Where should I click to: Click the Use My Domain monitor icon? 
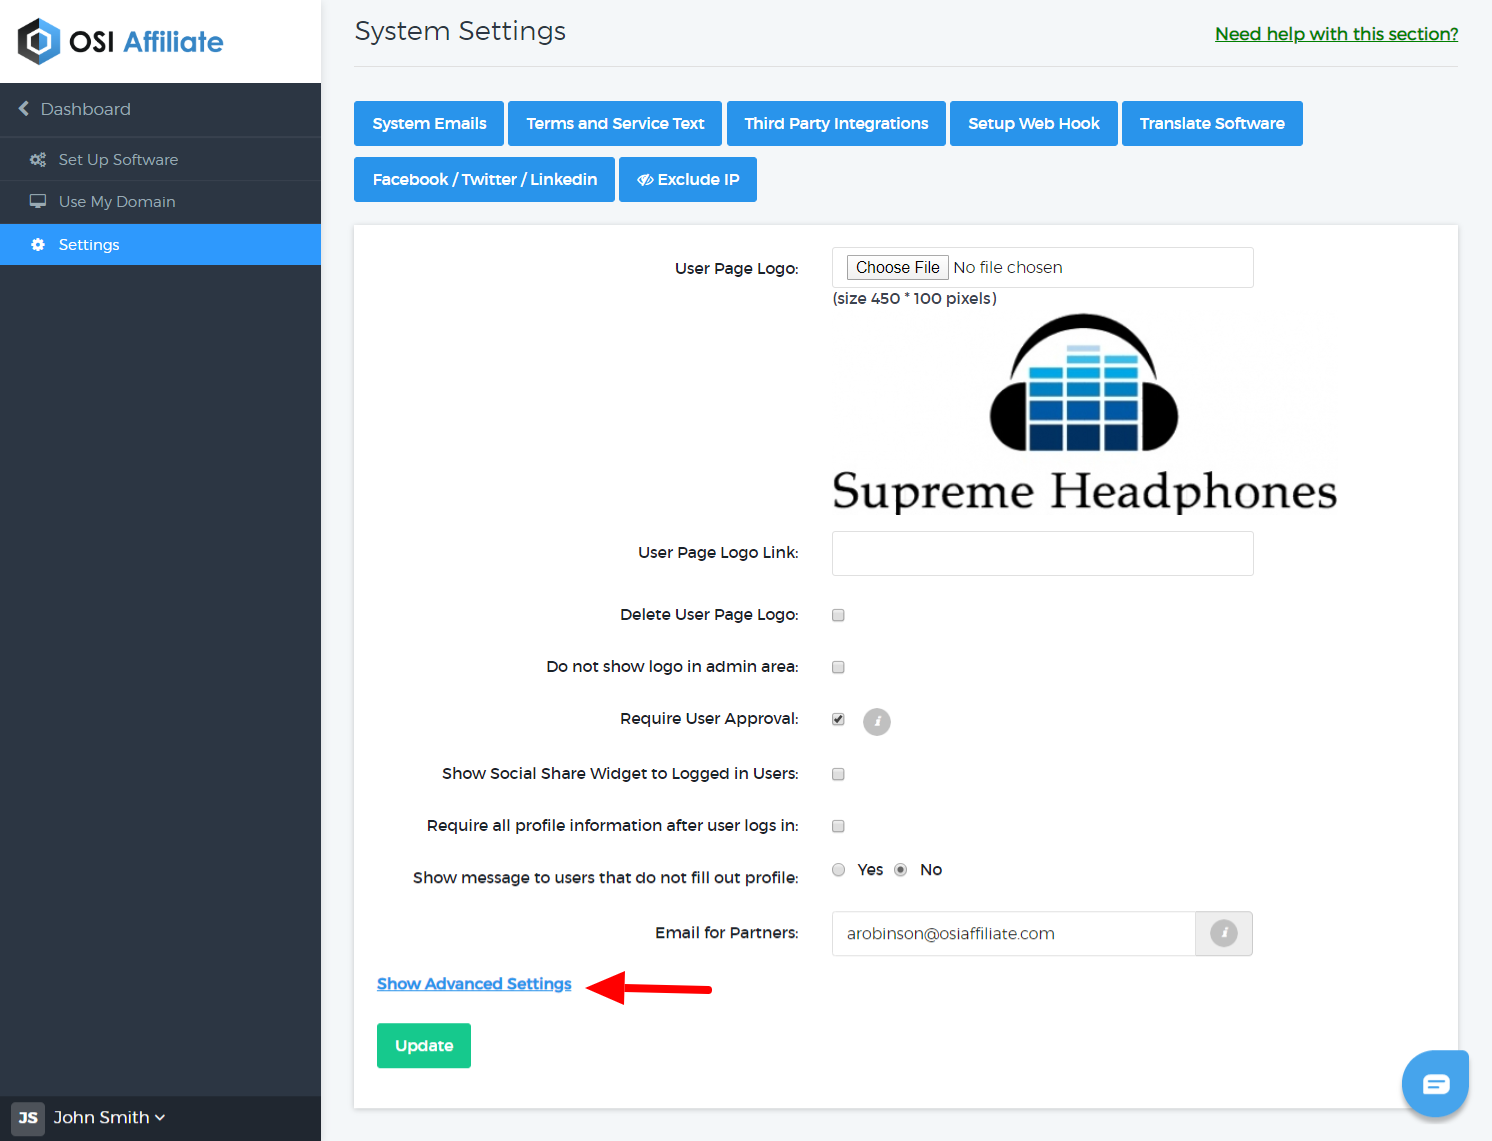pyautogui.click(x=38, y=201)
